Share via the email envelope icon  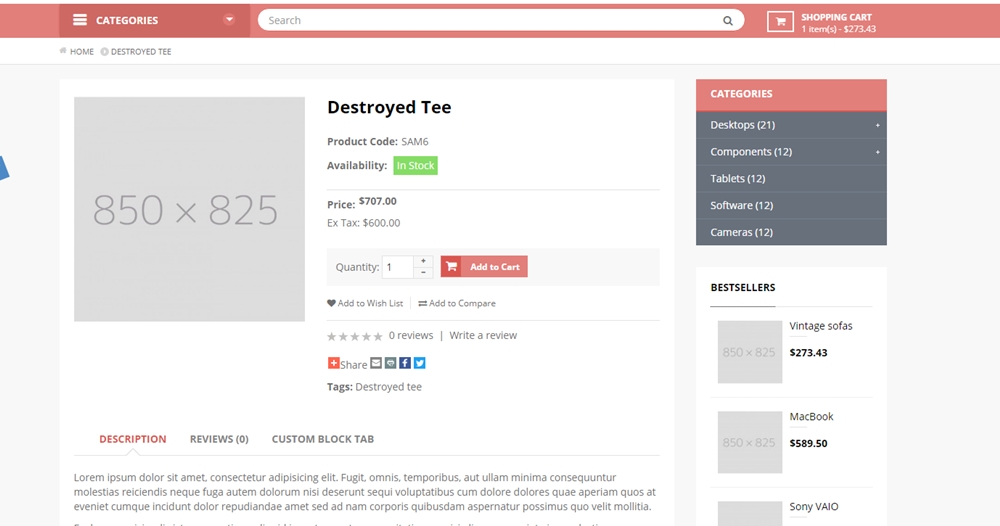click(x=376, y=363)
